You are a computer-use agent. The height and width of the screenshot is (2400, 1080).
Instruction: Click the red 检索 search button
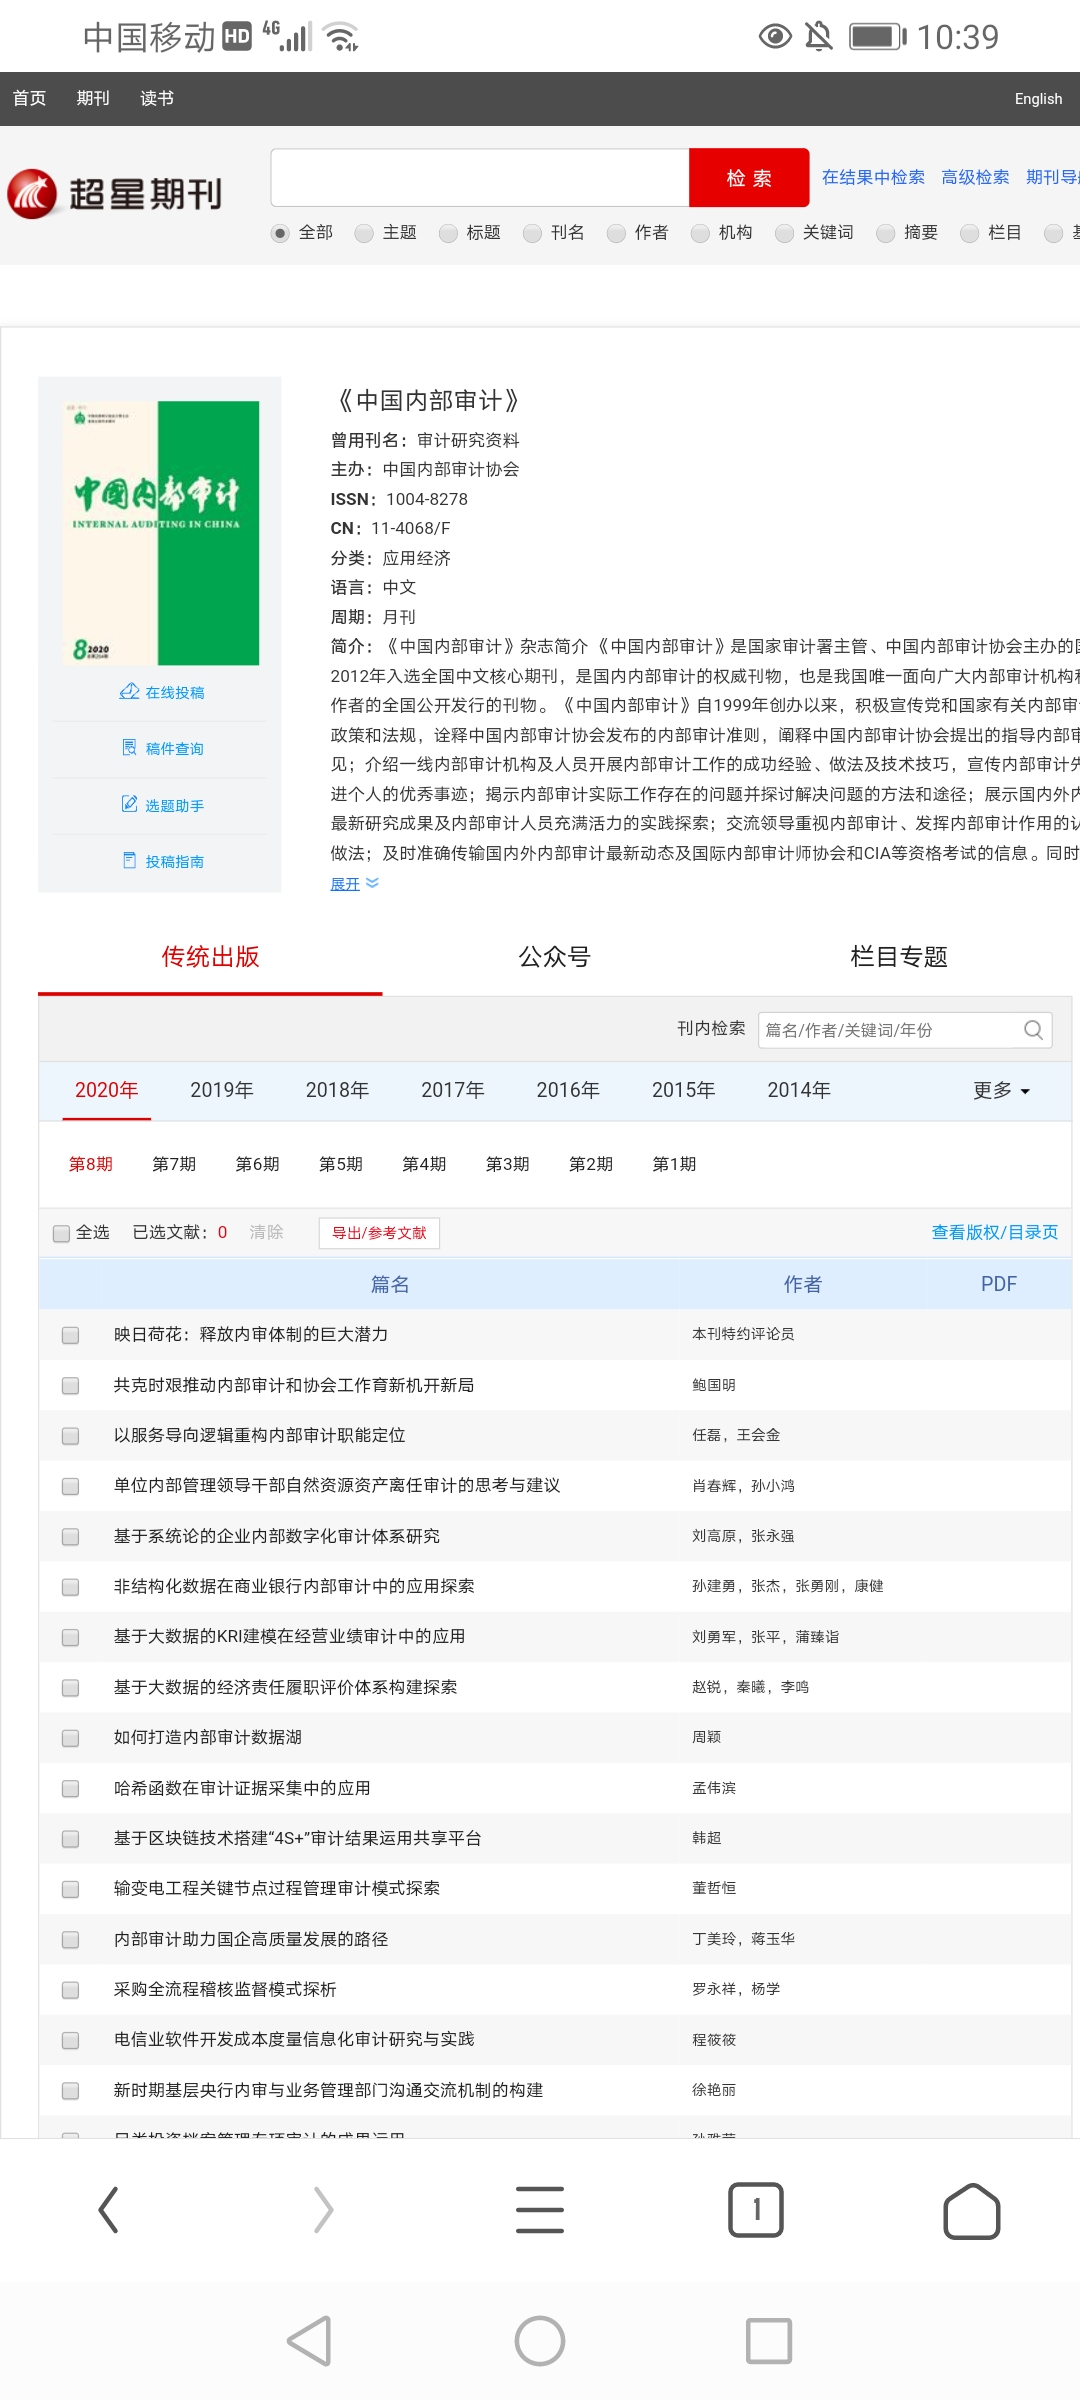749,178
